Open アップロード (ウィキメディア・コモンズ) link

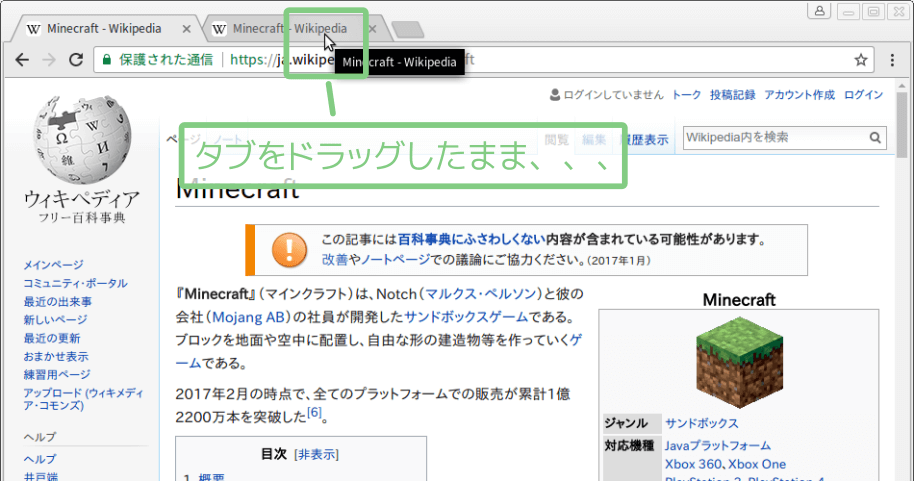coord(83,399)
